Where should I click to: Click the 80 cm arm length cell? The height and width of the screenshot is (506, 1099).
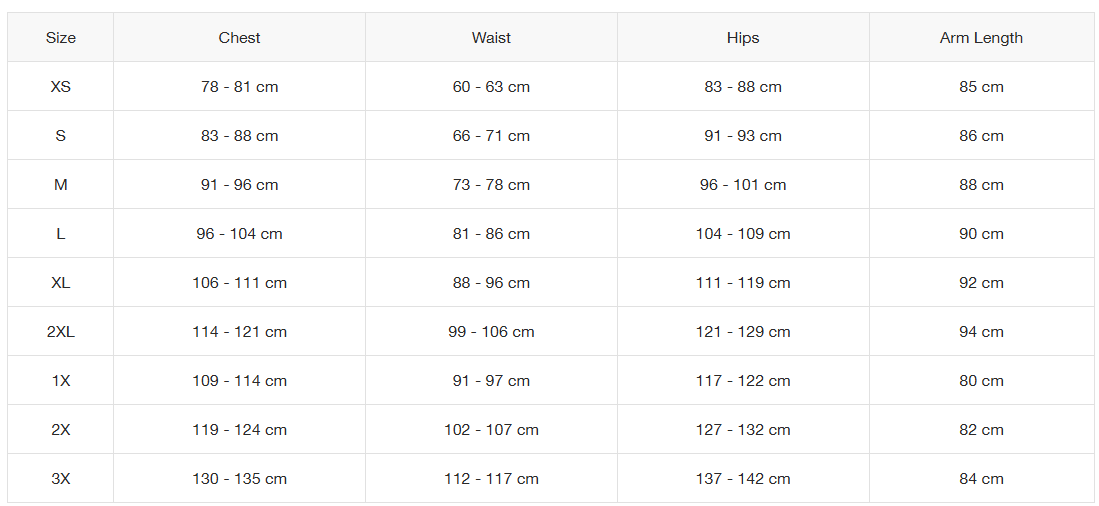[x=981, y=381]
